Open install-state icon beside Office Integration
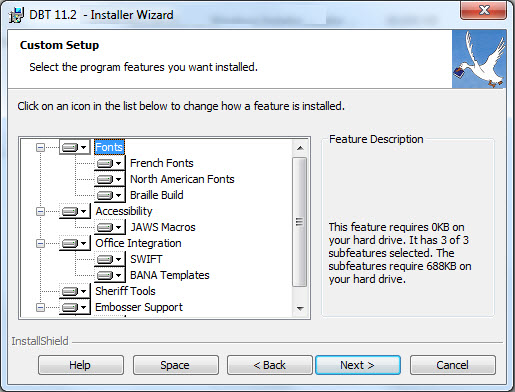The image size is (515, 392). tap(75, 243)
